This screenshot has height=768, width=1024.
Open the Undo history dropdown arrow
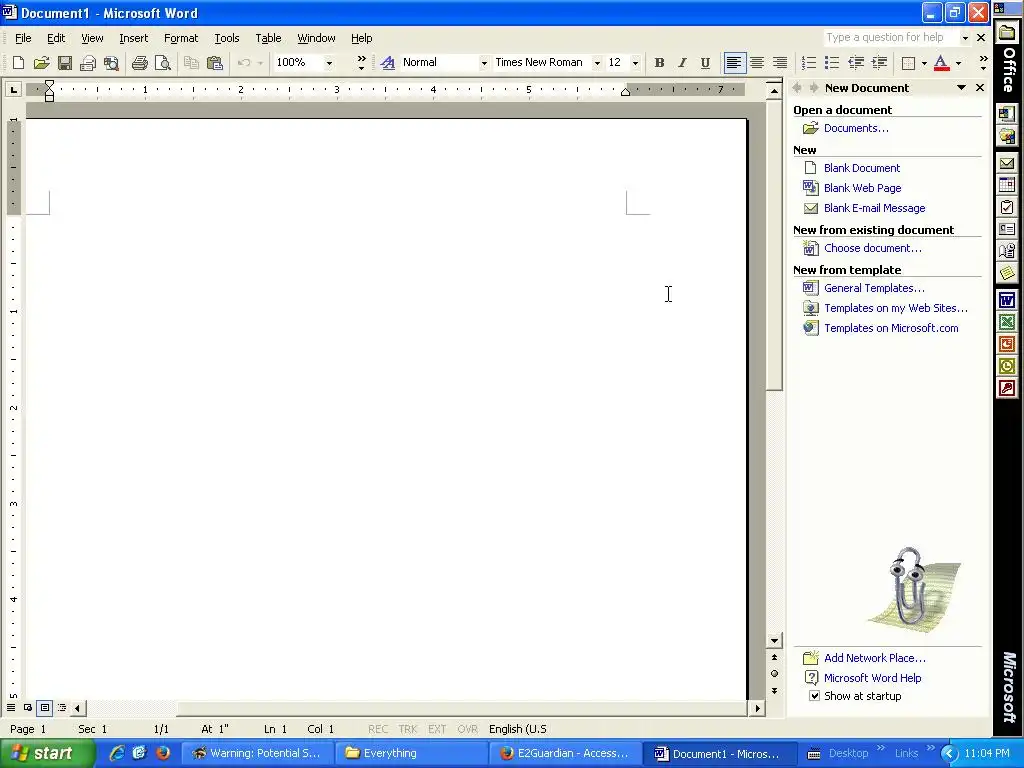coord(260,63)
